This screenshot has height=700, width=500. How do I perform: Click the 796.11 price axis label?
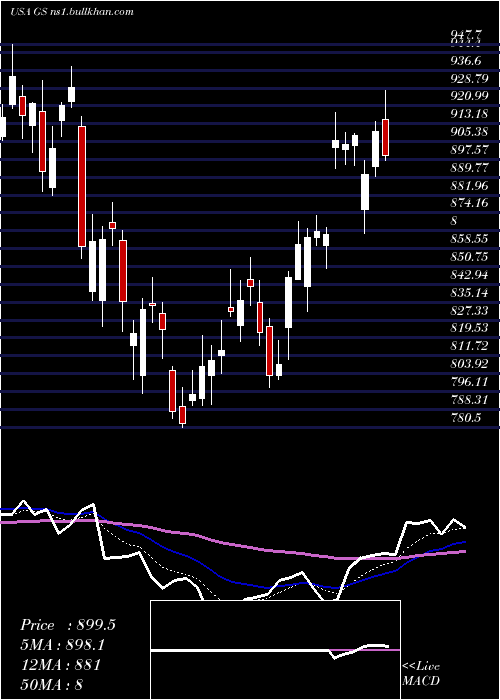469,382
